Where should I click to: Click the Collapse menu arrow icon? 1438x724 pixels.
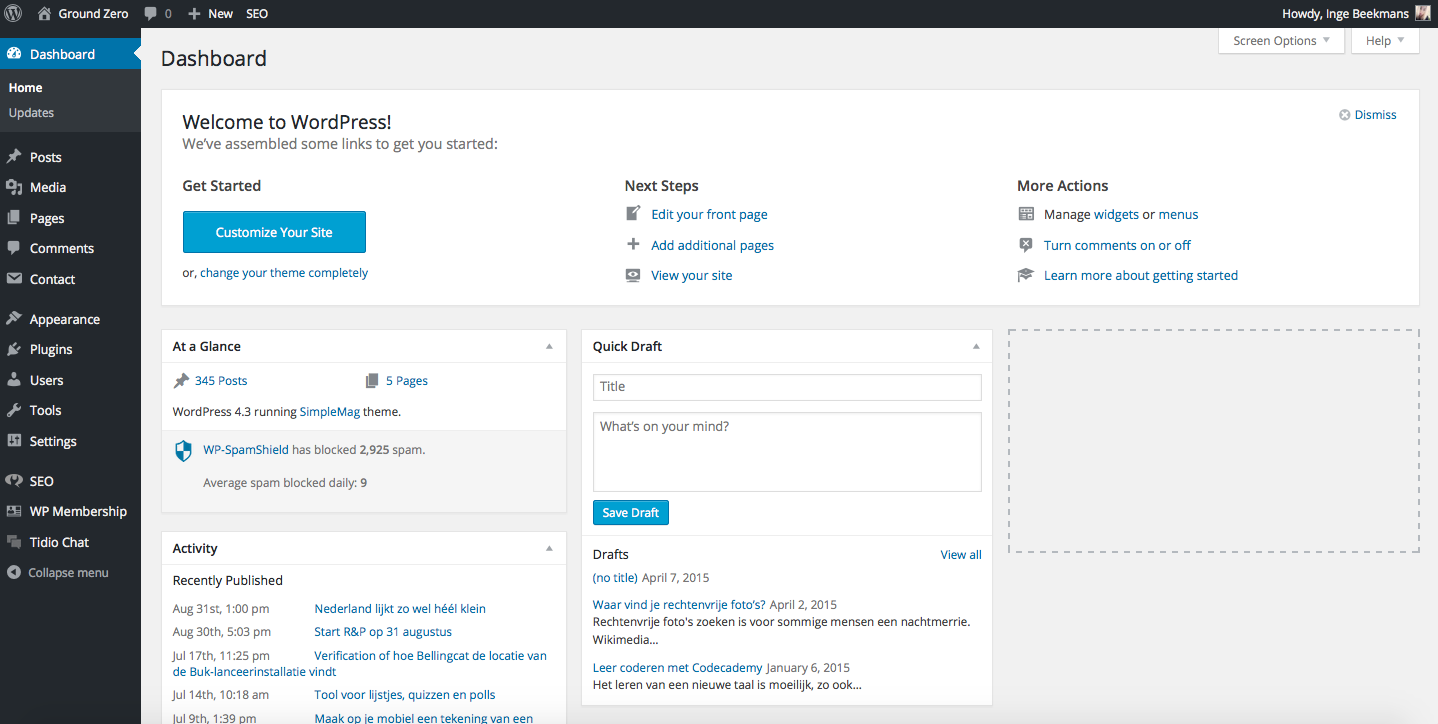point(14,573)
